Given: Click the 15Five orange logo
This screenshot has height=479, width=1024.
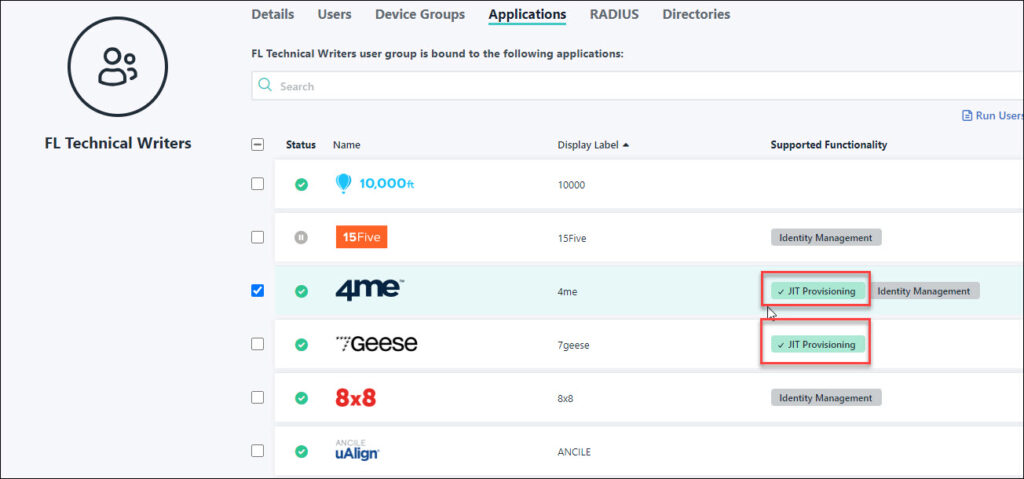Looking at the screenshot, I should 361,237.
